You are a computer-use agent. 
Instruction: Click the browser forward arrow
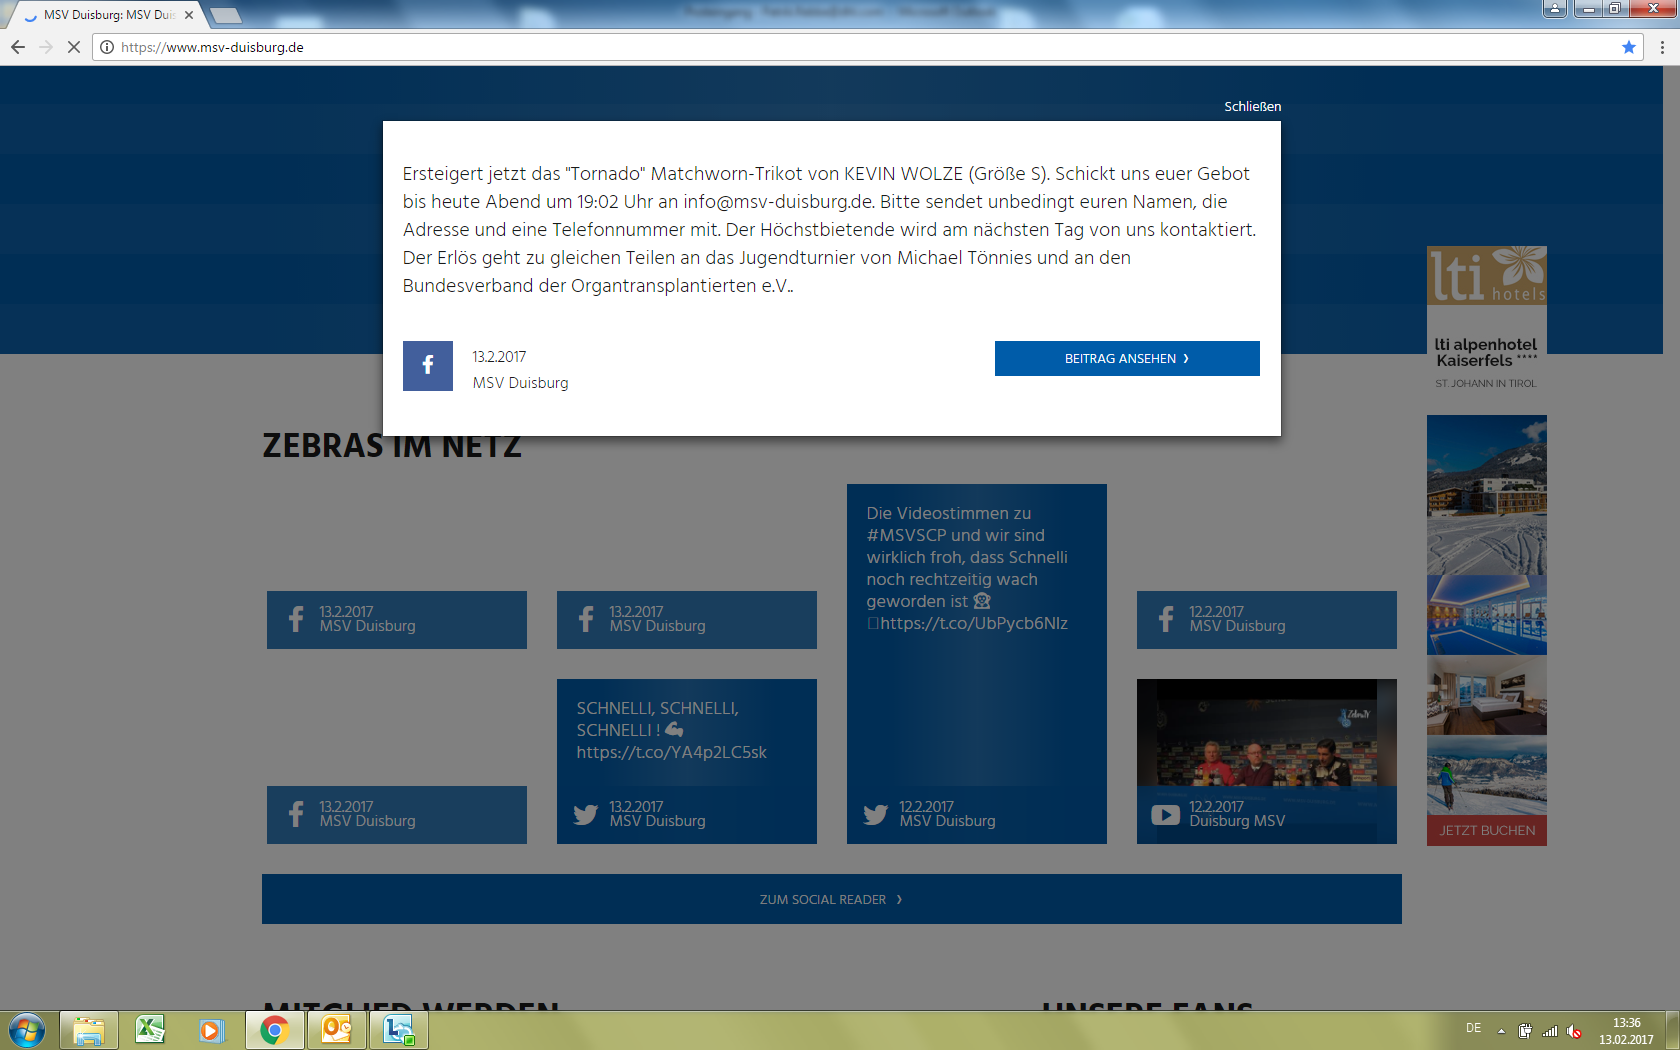coord(46,47)
